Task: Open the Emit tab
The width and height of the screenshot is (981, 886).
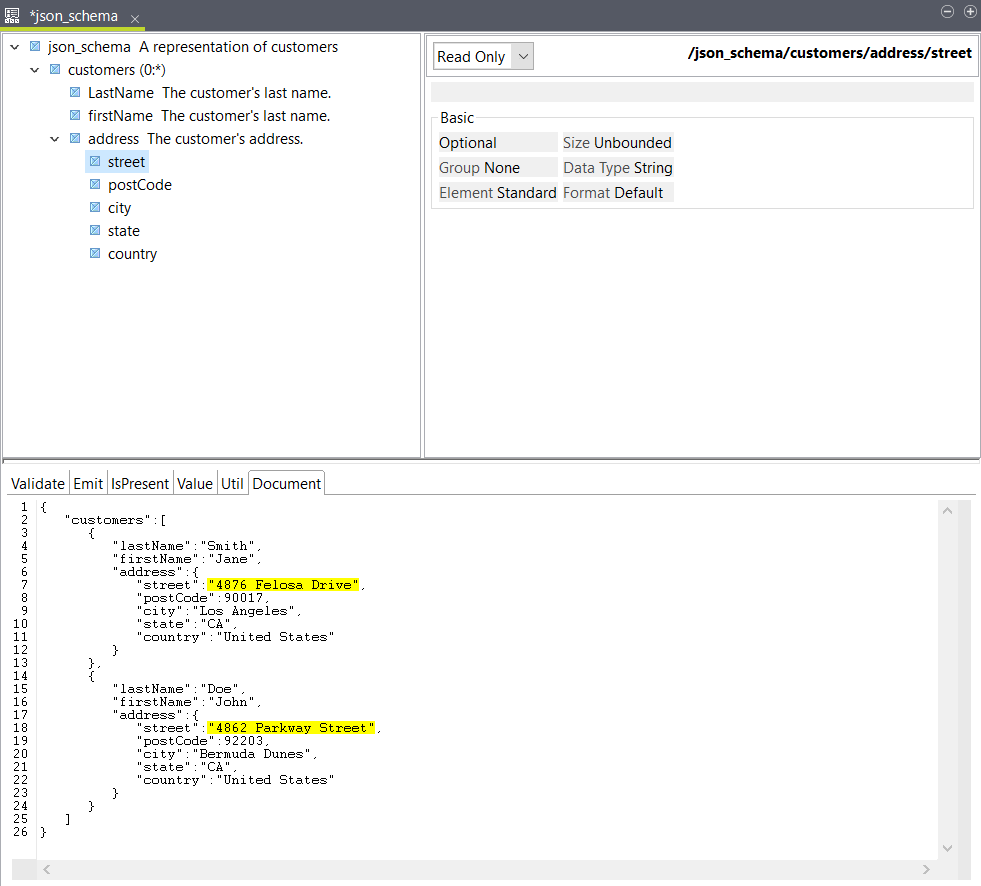Action: (88, 483)
